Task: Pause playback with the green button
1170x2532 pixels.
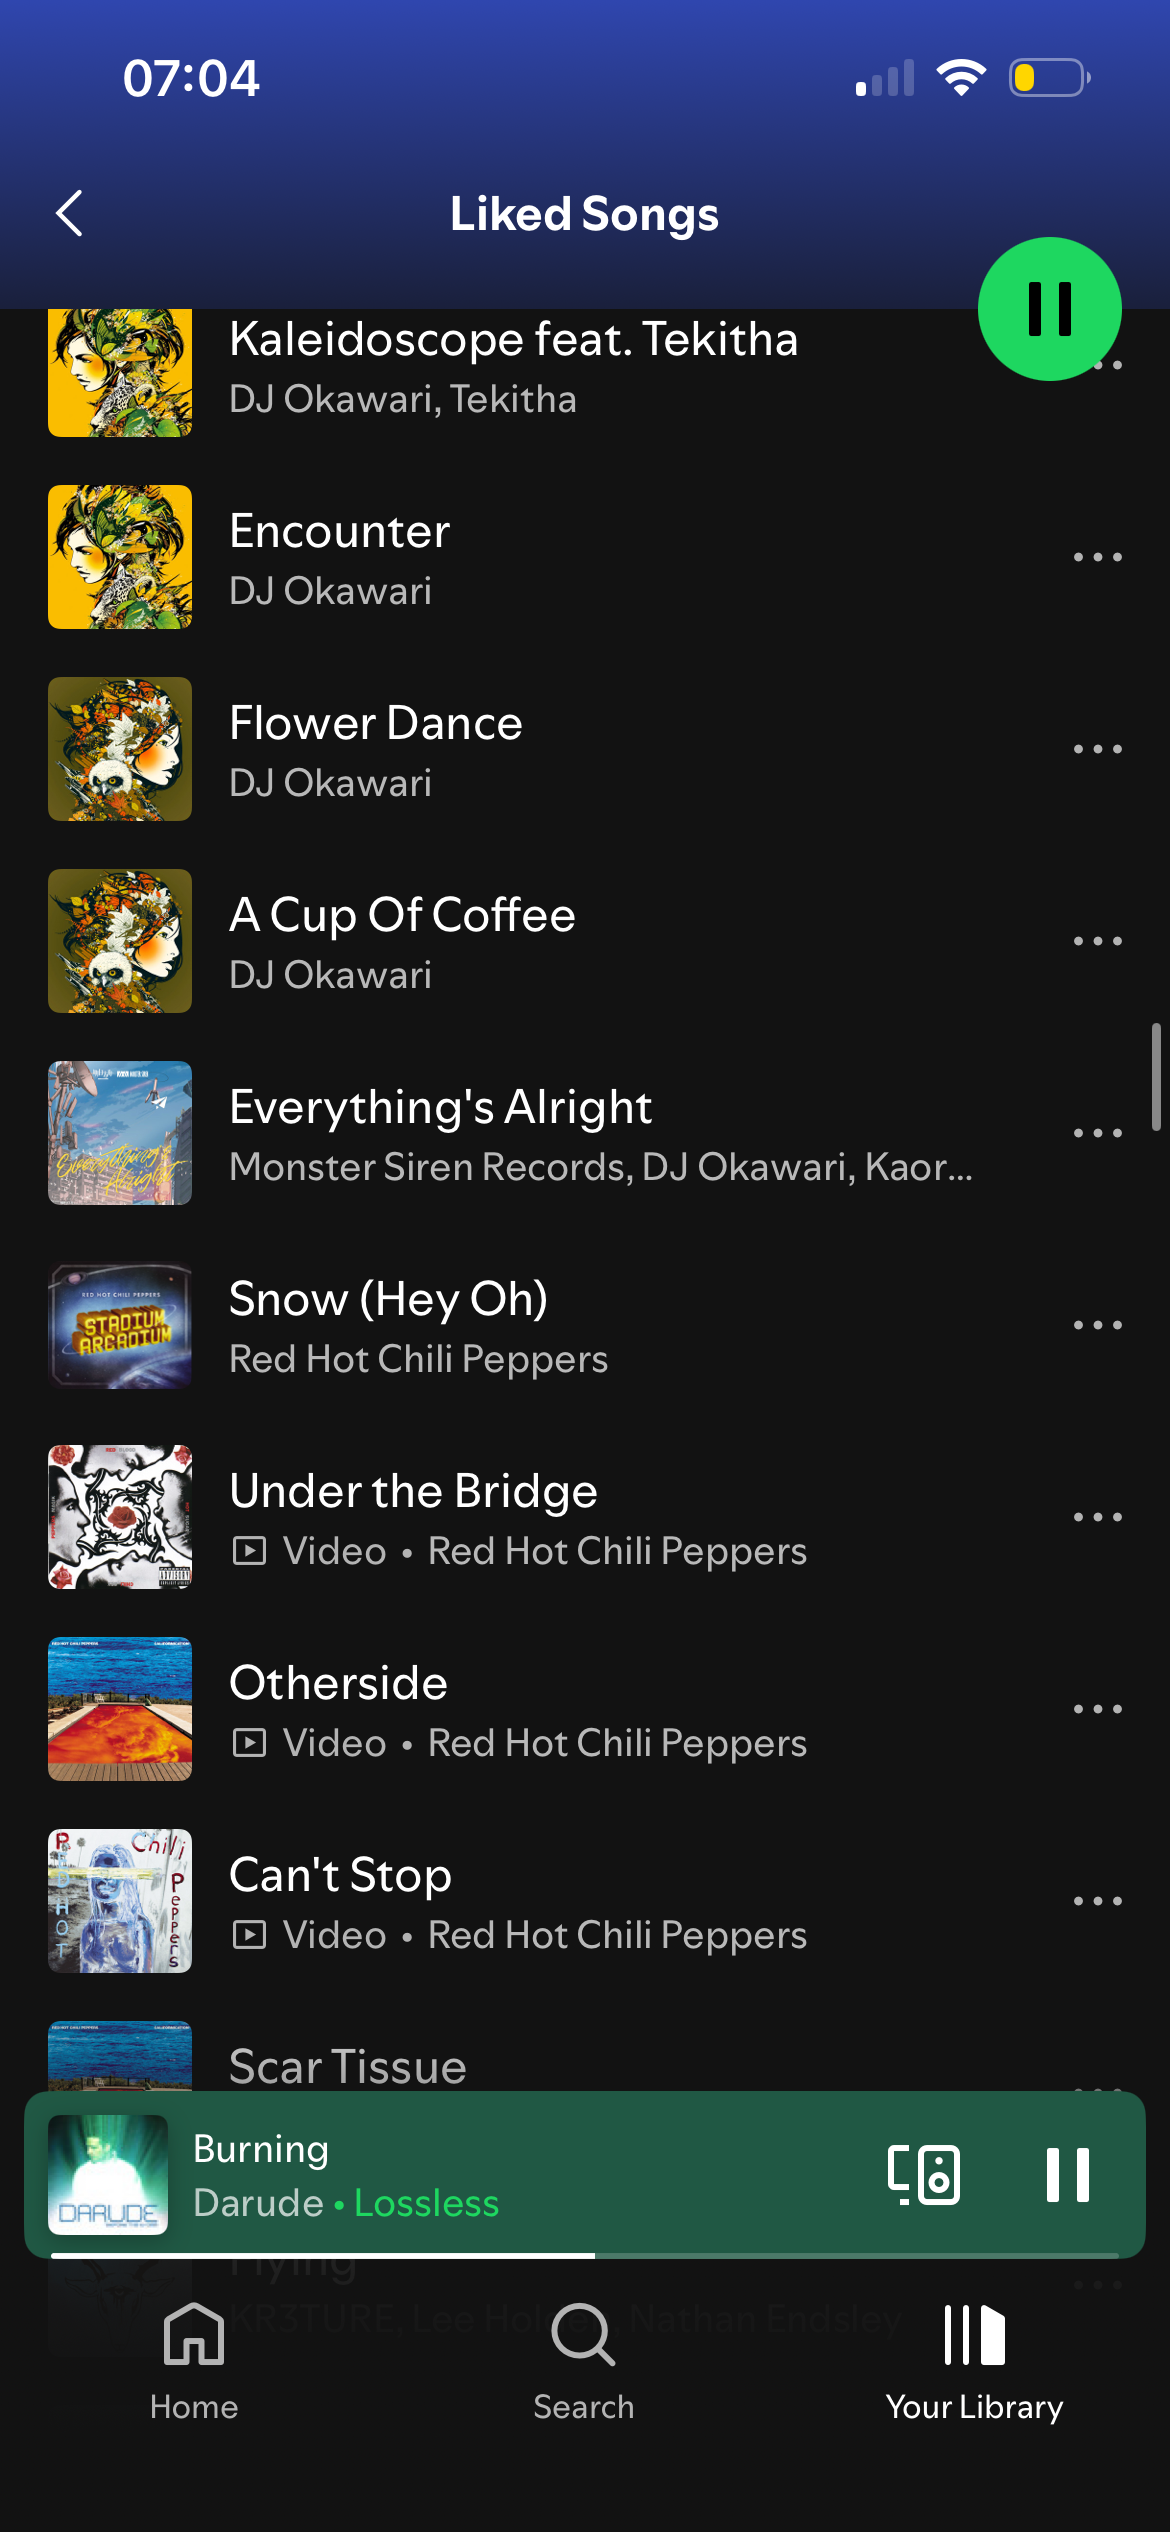Action: point(1049,309)
